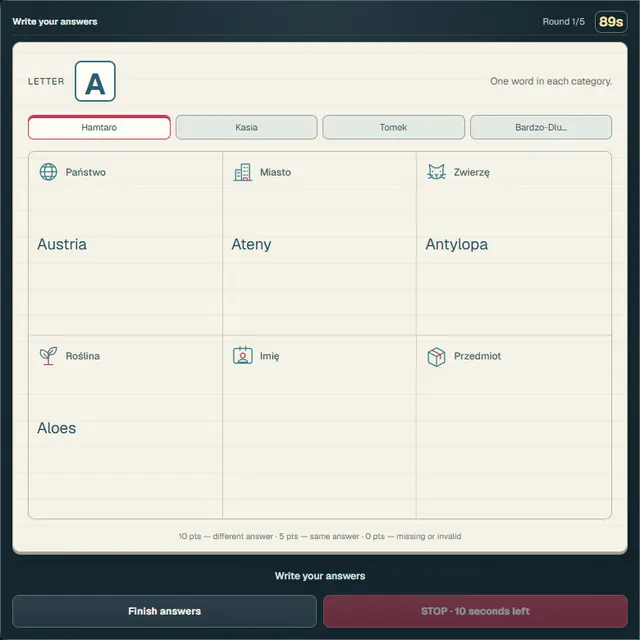Click the cat icon beside Zwierzę

pos(436,172)
